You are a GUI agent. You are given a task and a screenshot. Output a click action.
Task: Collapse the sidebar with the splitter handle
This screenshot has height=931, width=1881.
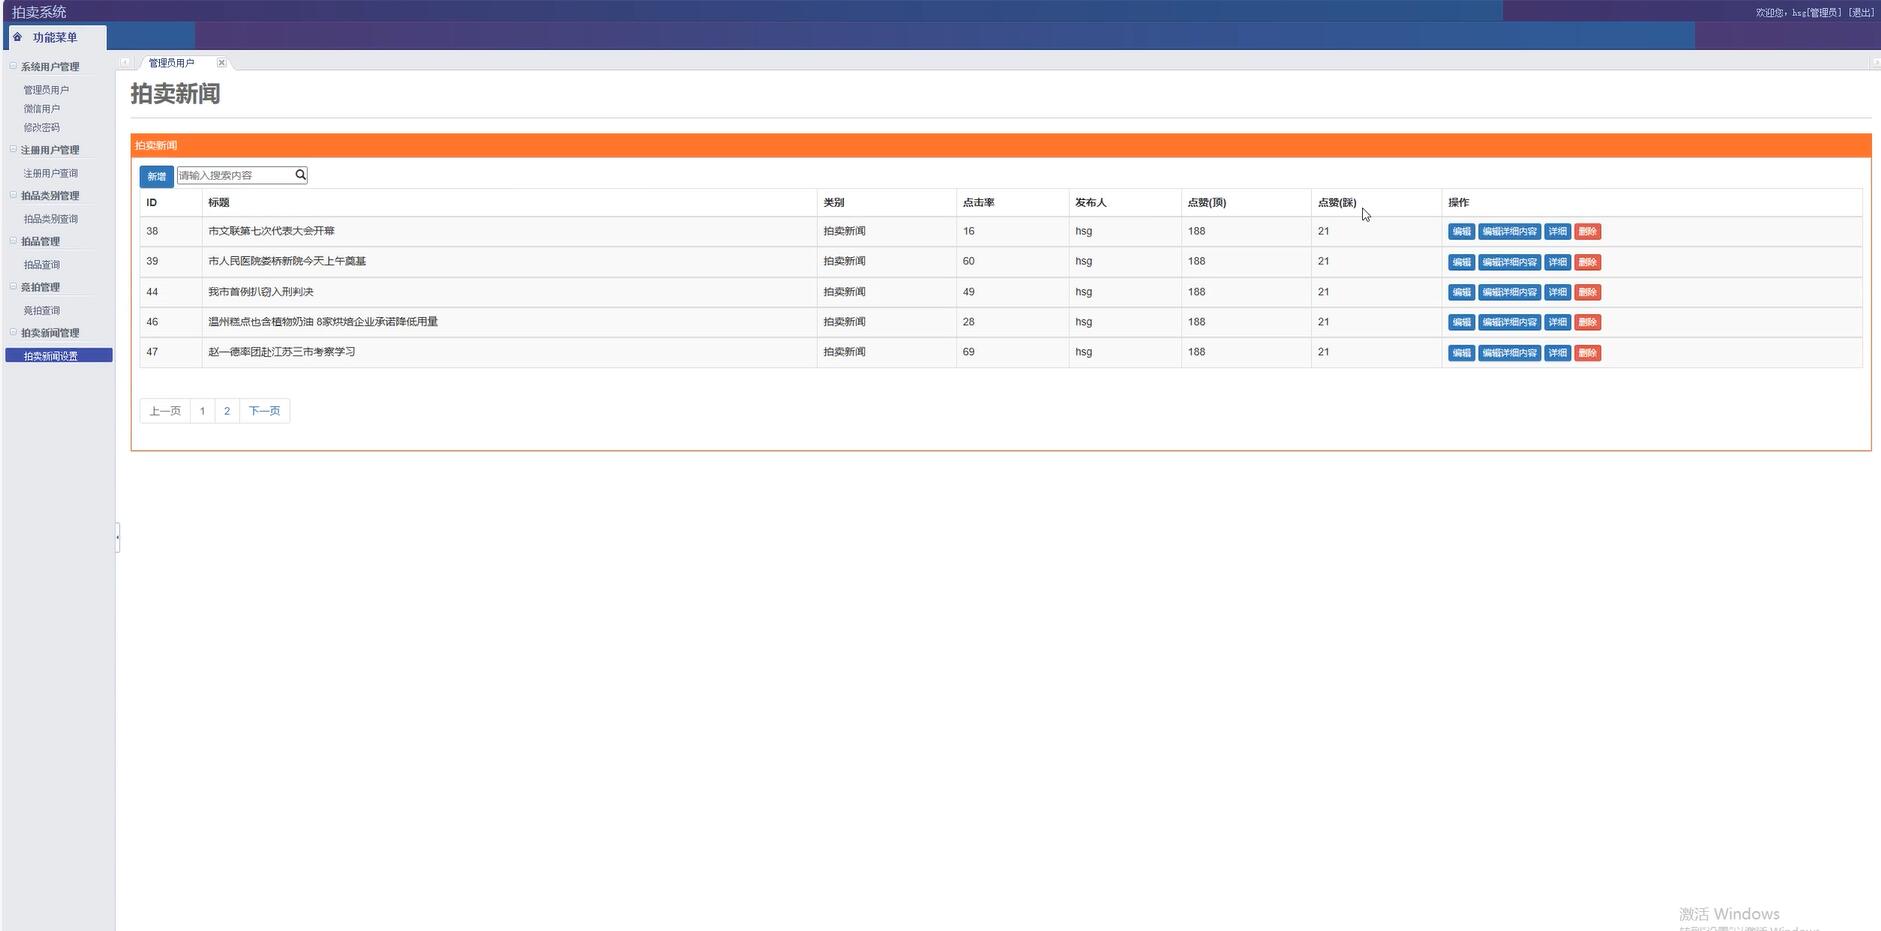click(x=117, y=537)
